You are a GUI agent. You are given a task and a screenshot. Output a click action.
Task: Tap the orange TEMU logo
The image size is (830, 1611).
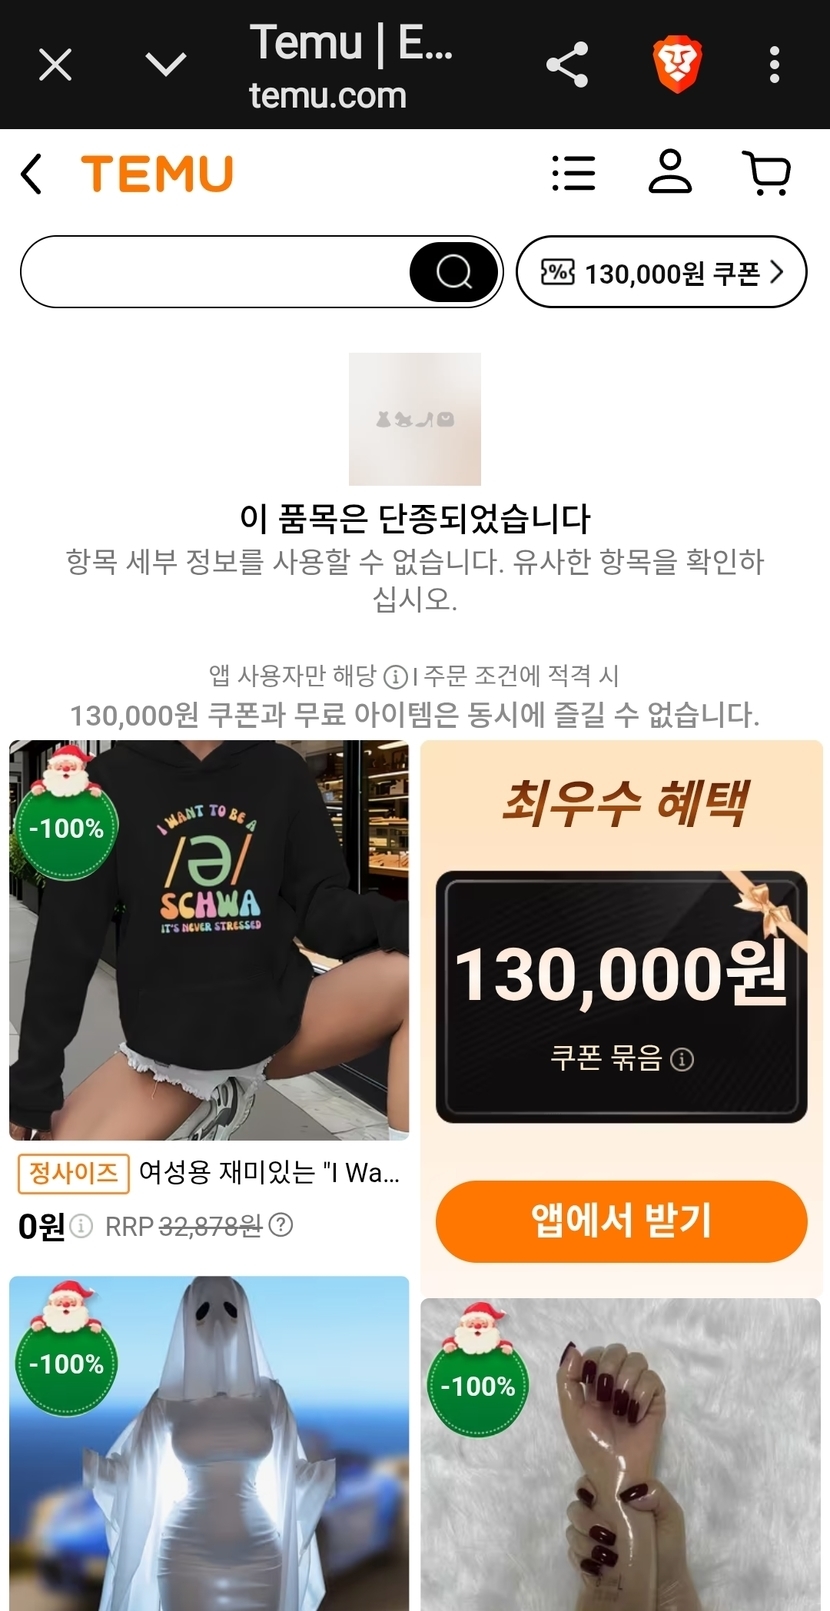point(157,174)
